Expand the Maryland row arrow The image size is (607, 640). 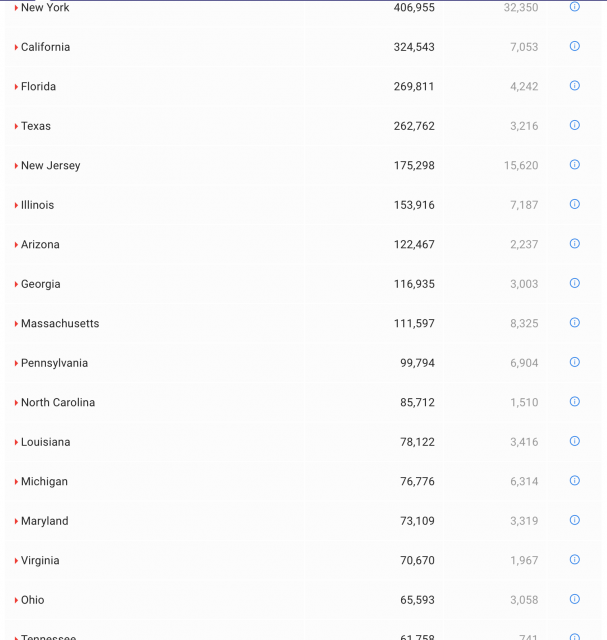click(x=17, y=521)
